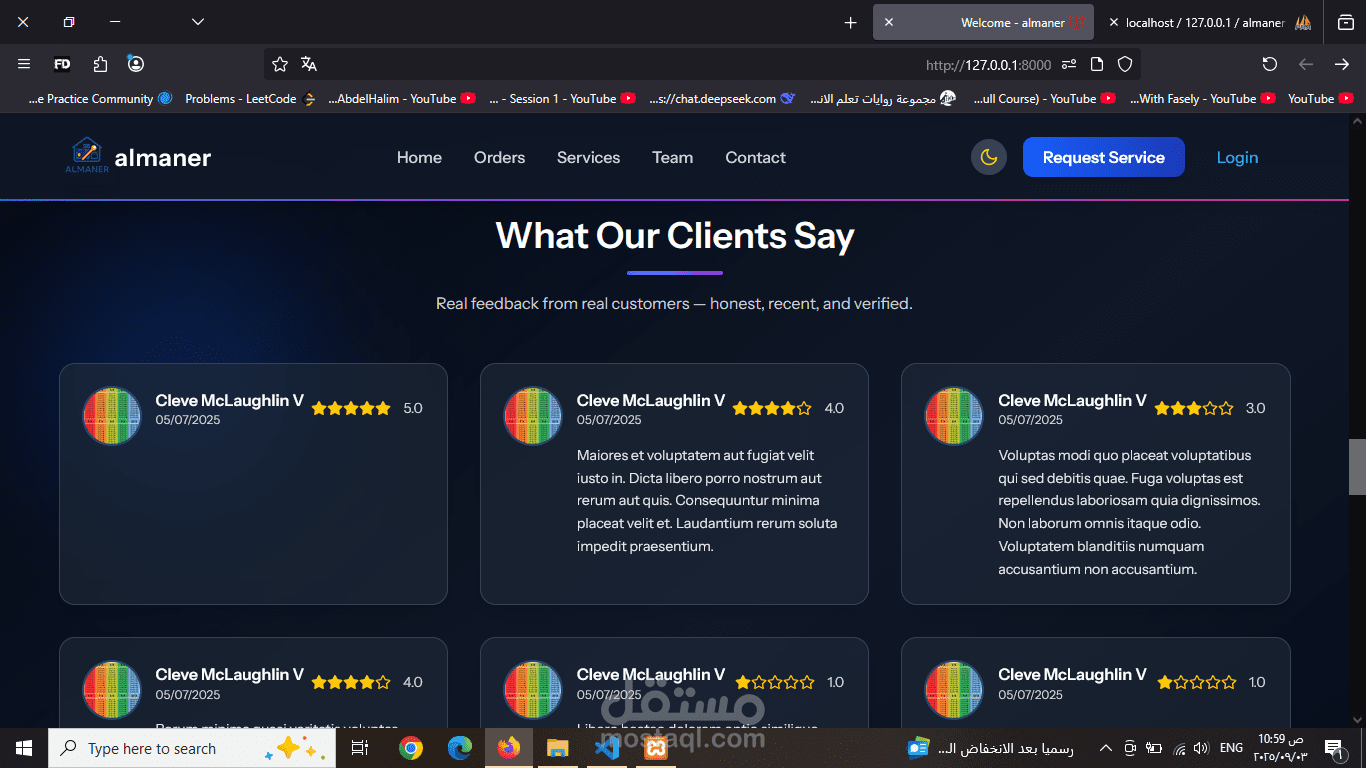This screenshot has width=1366, height=768.
Task: Open the AbdelHalim - YouTube bookmark
Action: [x=402, y=98]
